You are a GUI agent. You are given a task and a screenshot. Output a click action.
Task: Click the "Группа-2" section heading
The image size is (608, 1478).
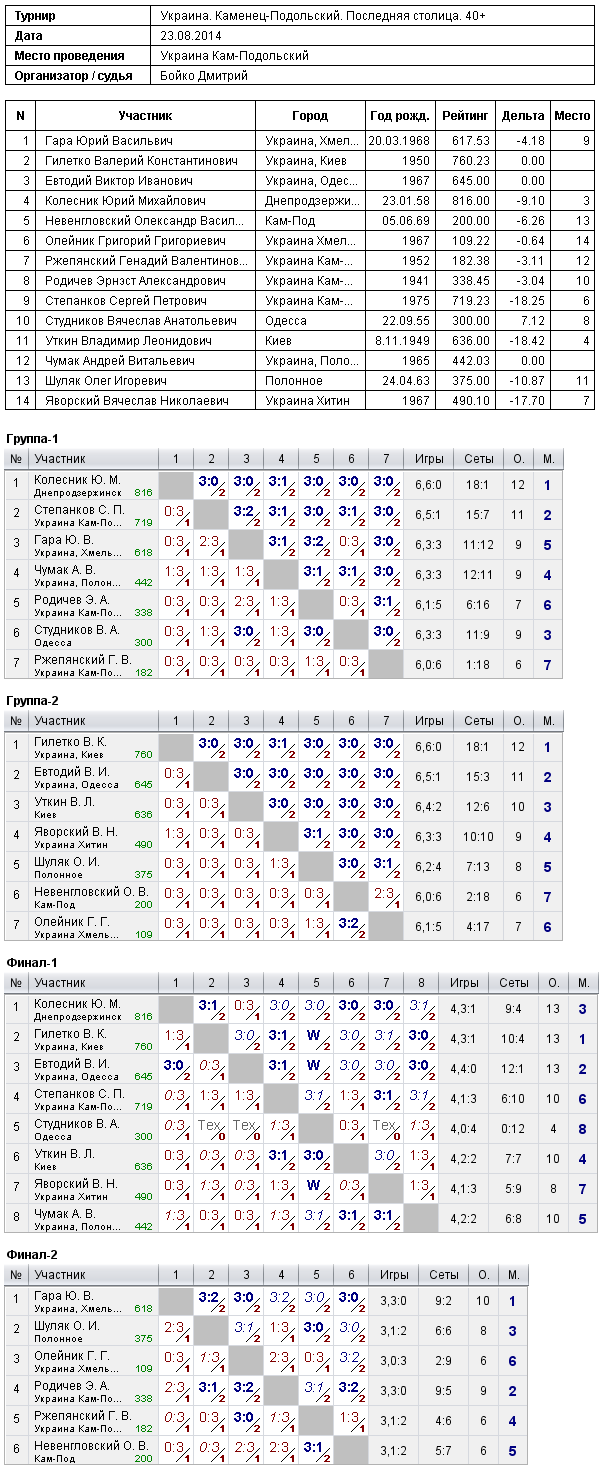(33, 701)
